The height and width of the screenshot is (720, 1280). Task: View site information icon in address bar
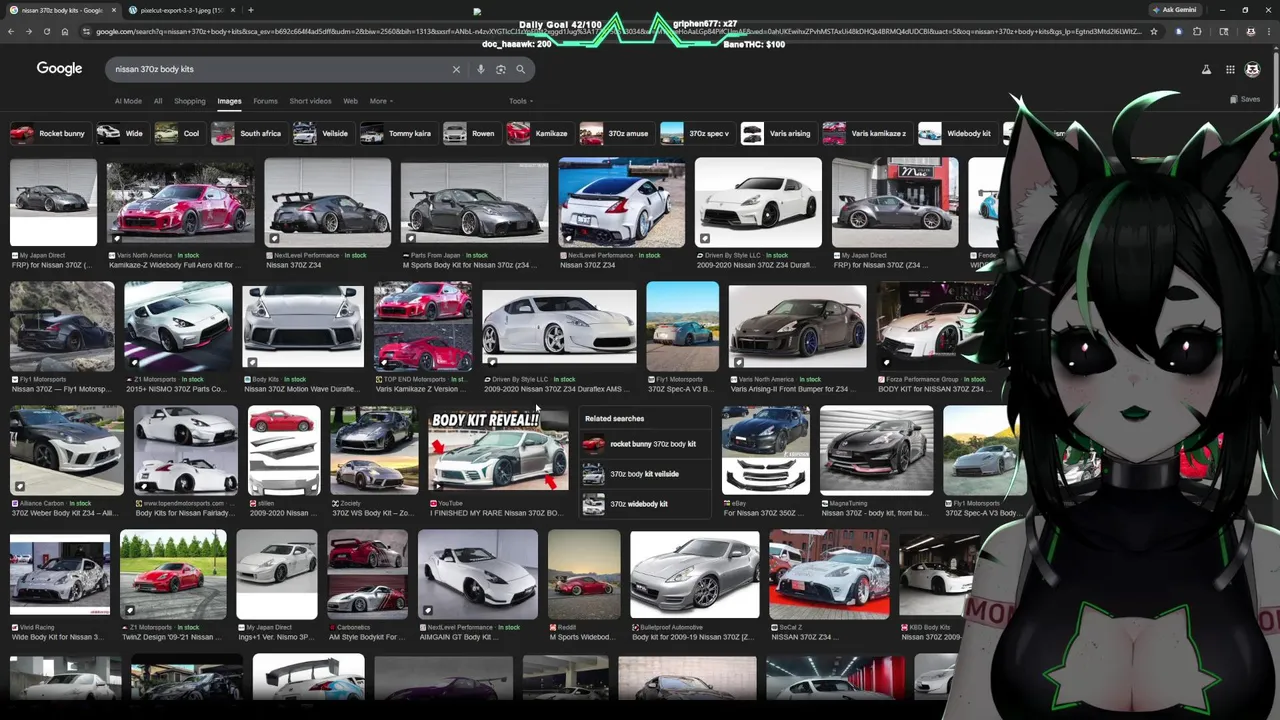pyautogui.click(x=87, y=31)
